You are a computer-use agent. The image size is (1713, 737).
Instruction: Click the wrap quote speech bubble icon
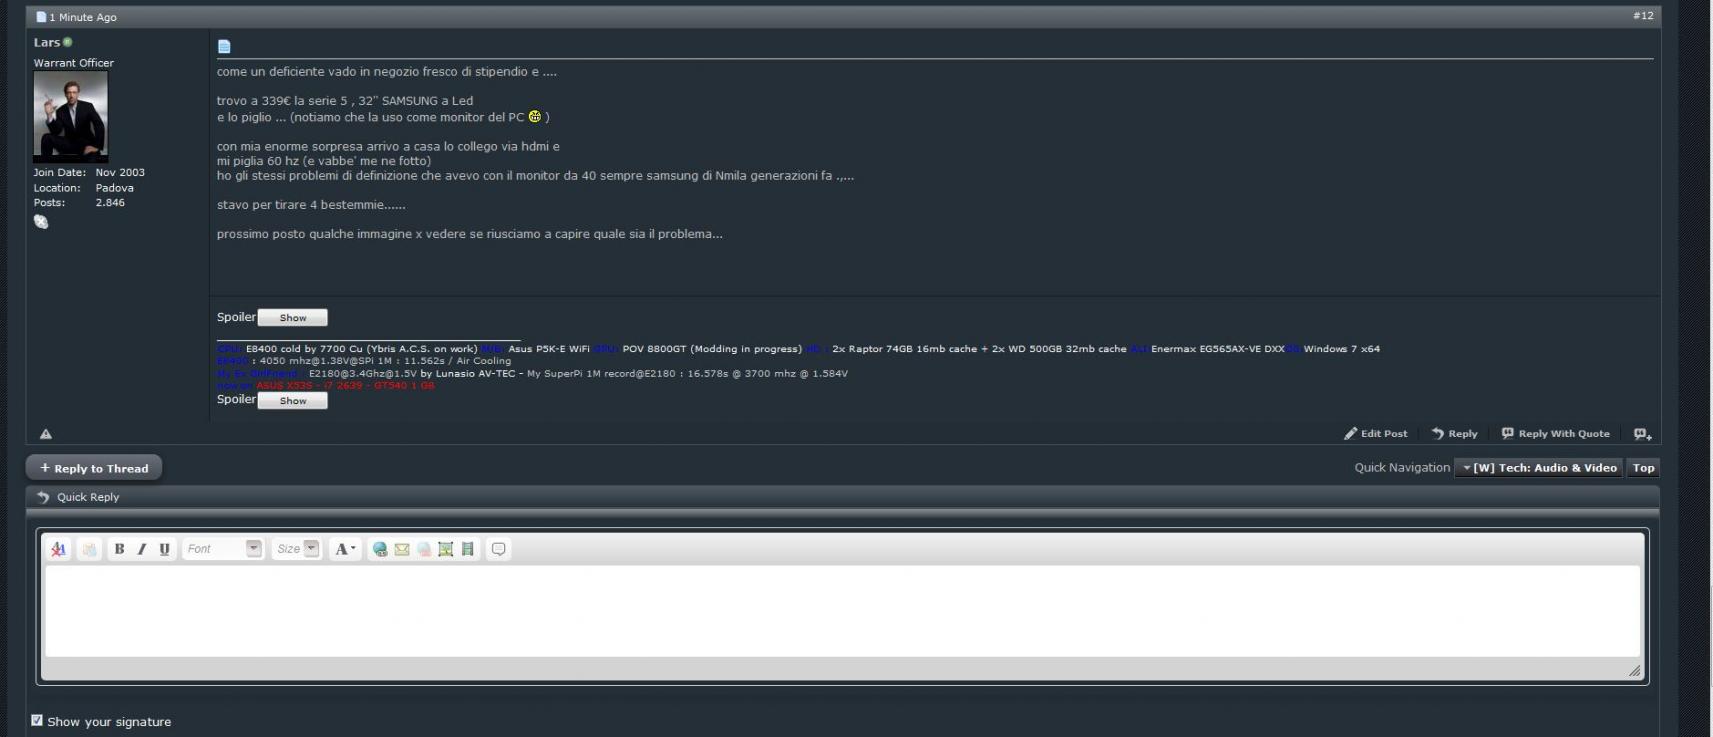pyautogui.click(x=498, y=549)
